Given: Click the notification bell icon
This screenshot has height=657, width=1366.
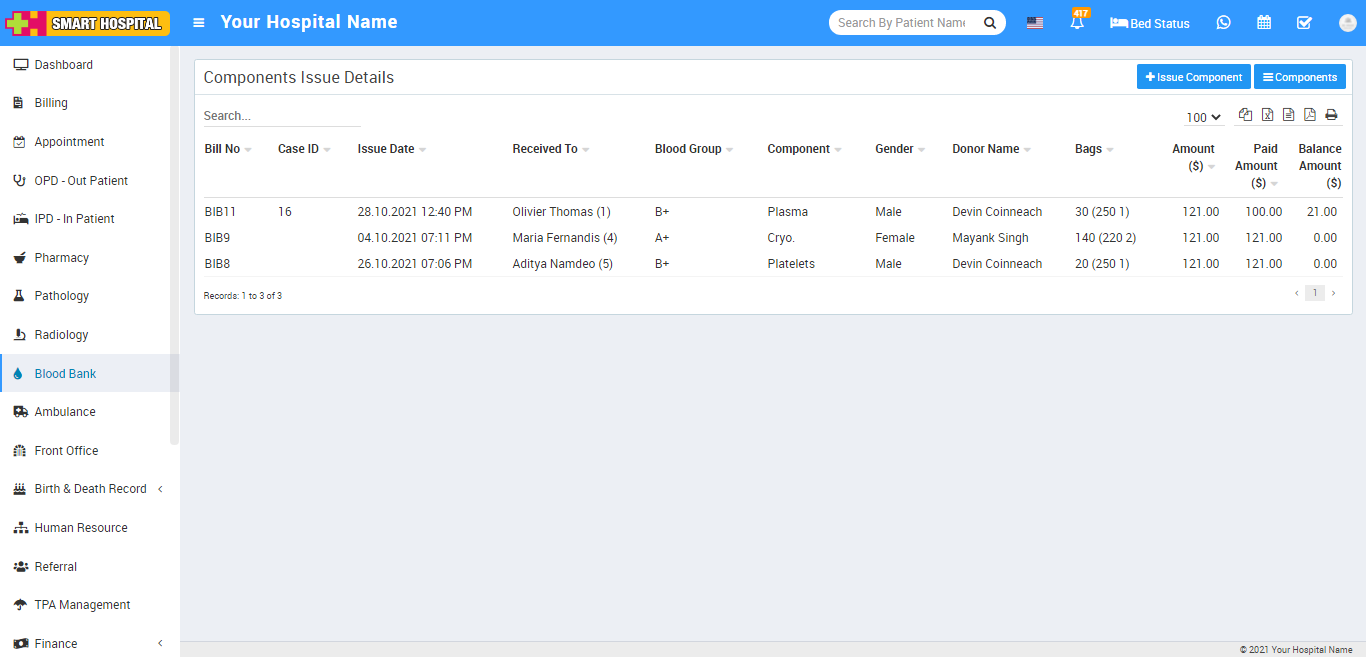Looking at the screenshot, I should click(x=1077, y=23).
